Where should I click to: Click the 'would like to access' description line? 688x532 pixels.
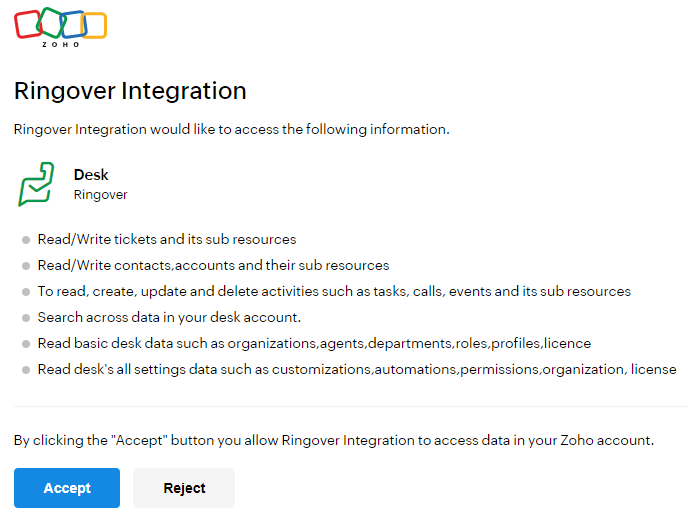(x=232, y=129)
